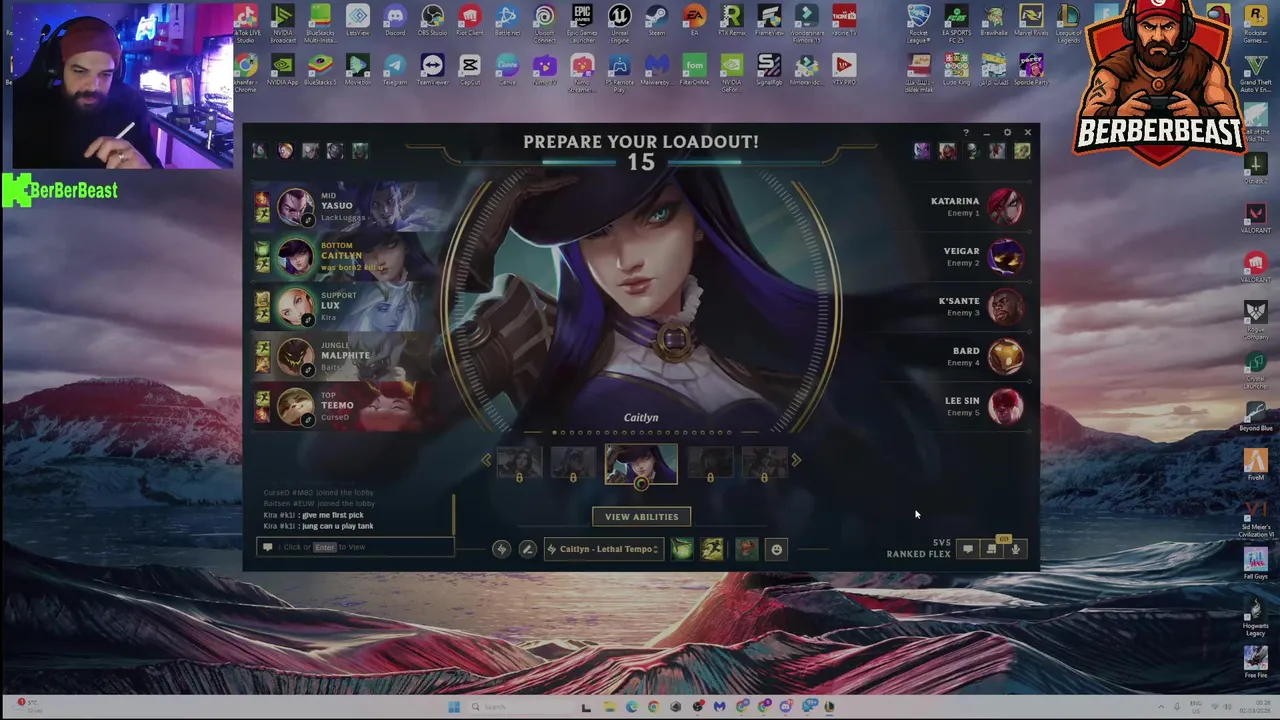Click Katarina enemy portrait
This screenshot has height=720, width=1280.
click(1006, 206)
